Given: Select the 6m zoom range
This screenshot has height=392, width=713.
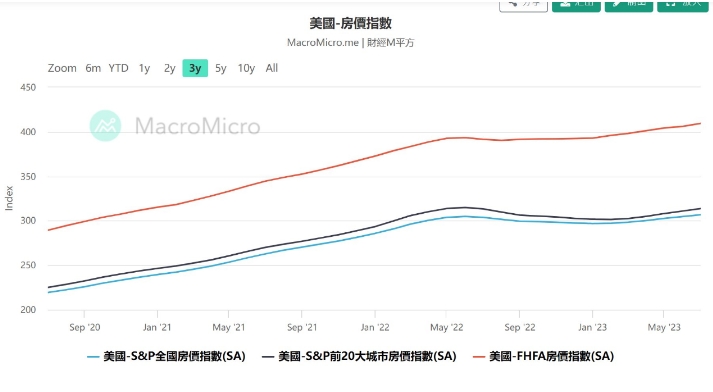Looking at the screenshot, I should tap(93, 68).
